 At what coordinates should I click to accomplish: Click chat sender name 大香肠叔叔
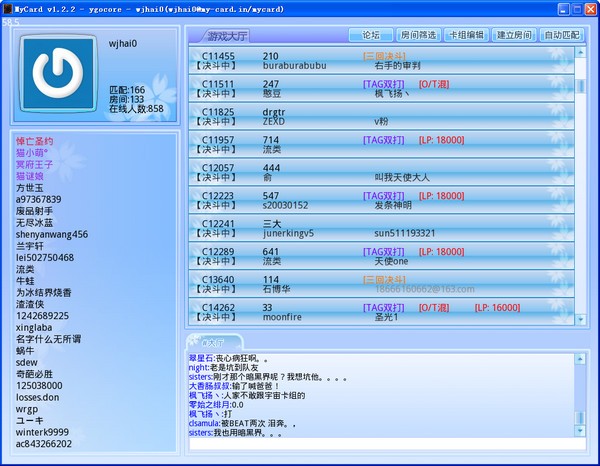[209, 386]
